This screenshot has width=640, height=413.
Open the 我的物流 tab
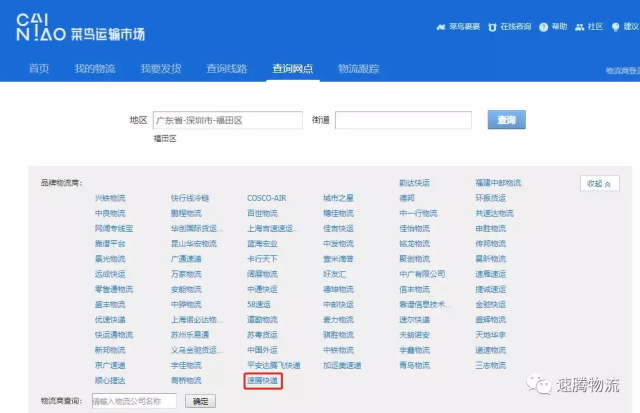tap(95, 69)
